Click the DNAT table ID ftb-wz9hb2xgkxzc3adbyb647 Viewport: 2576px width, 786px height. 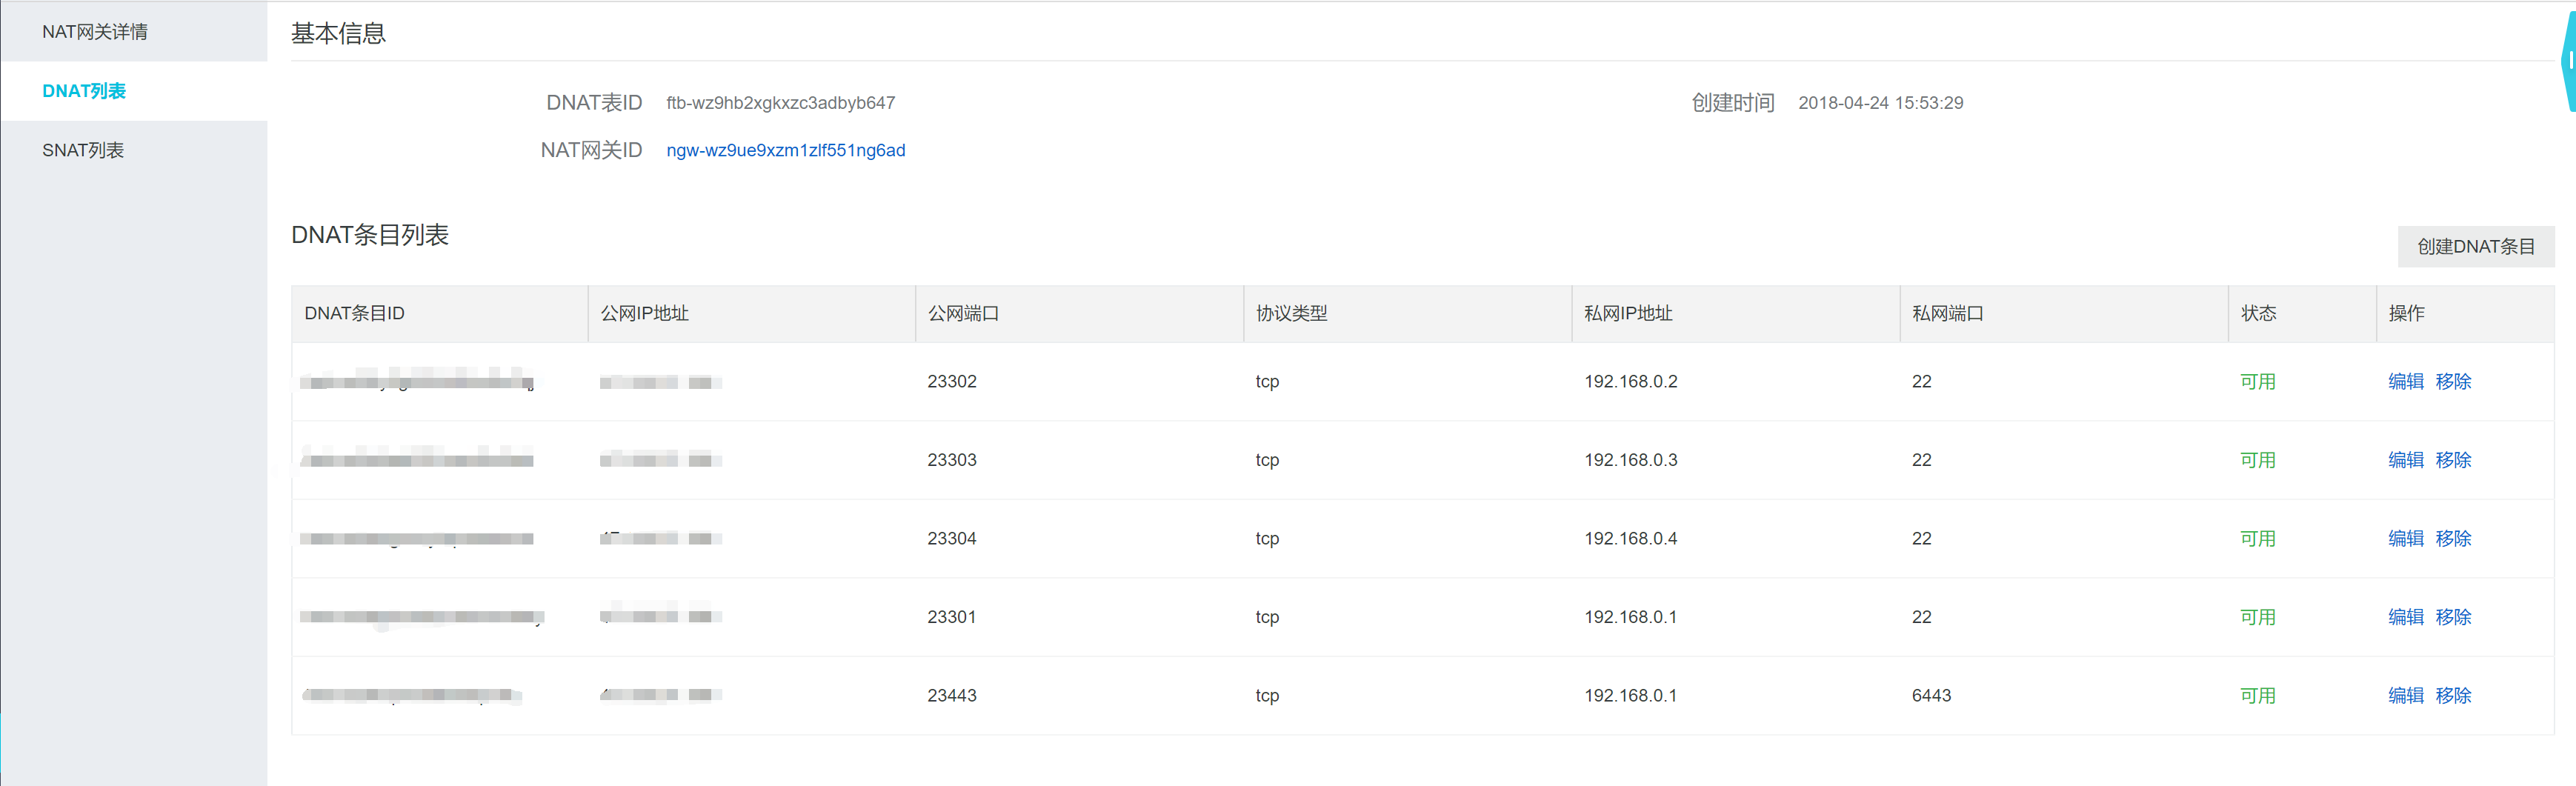point(780,103)
